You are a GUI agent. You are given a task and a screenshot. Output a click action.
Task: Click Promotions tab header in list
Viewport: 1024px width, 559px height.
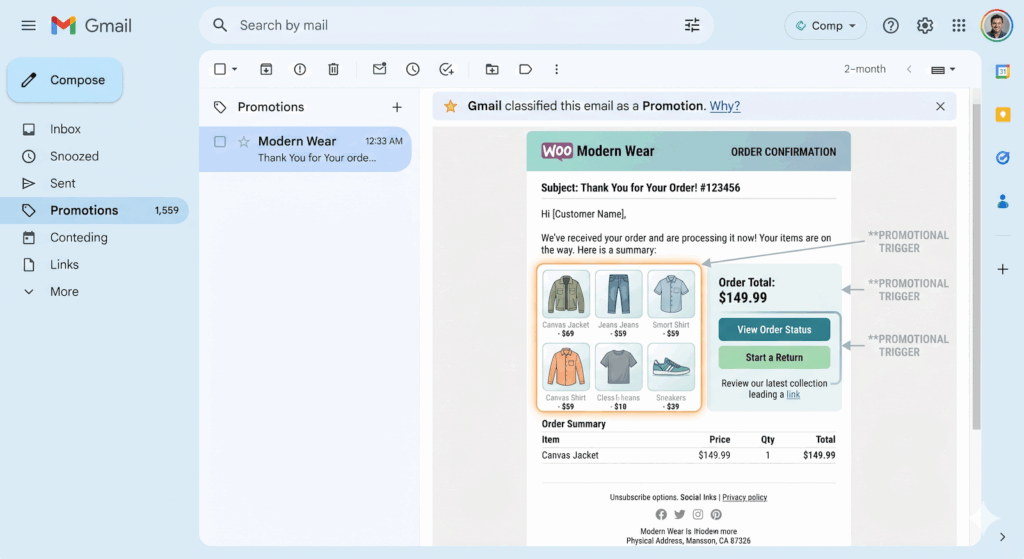pos(270,107)
